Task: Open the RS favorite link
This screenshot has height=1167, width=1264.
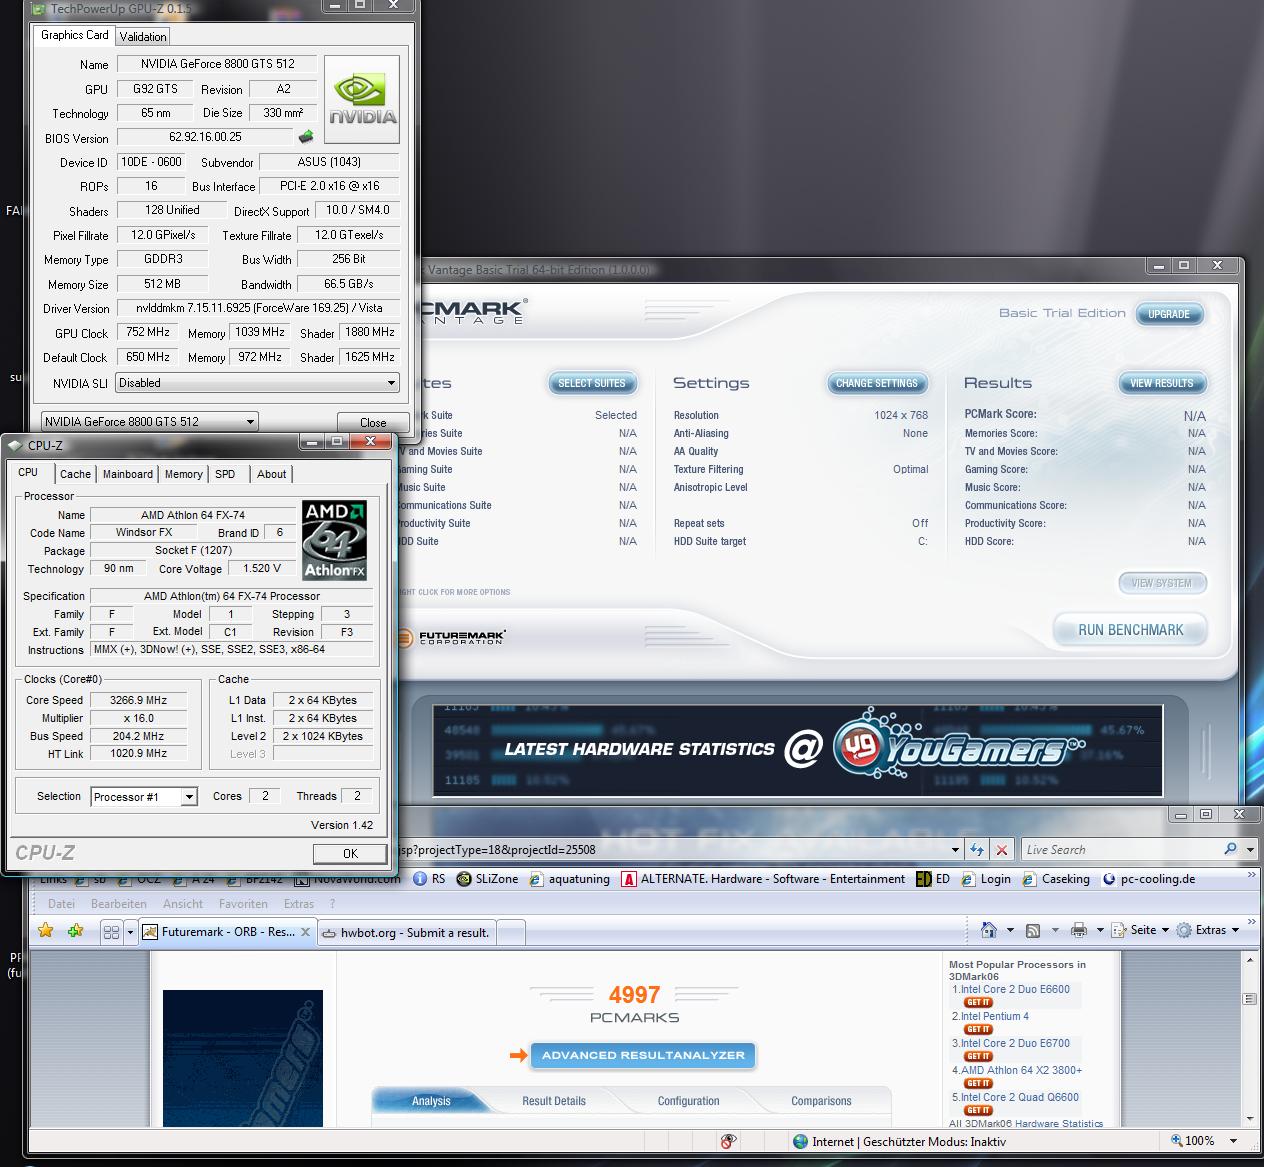Action: [x=430, y=879]
